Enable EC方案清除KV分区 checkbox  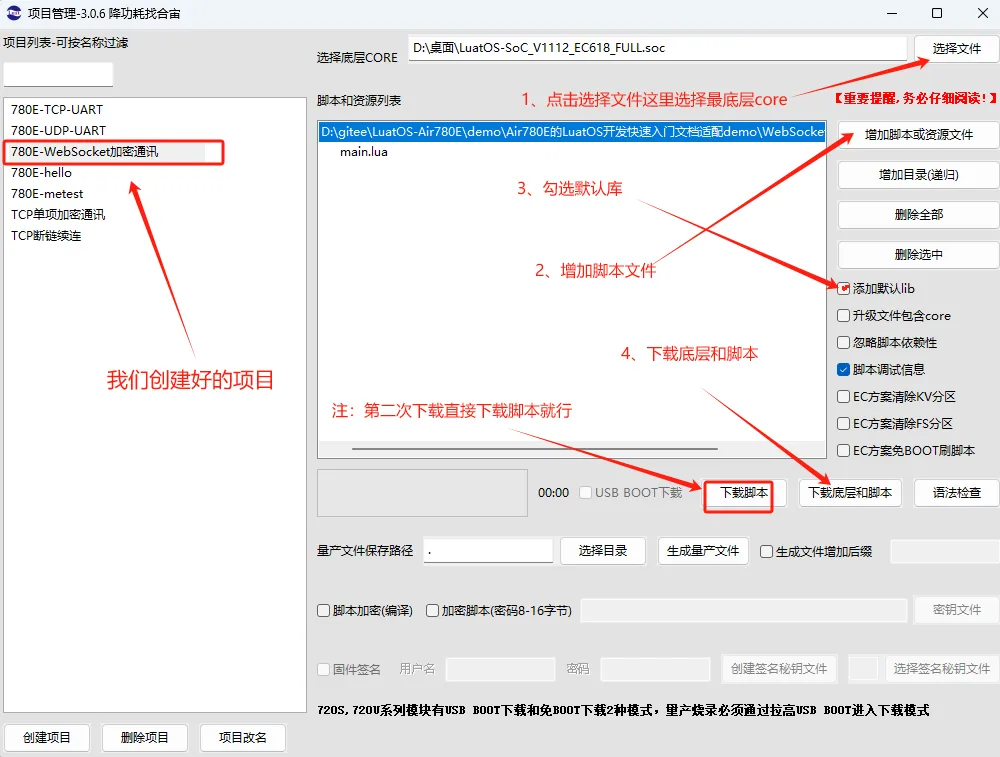[843, 397]
